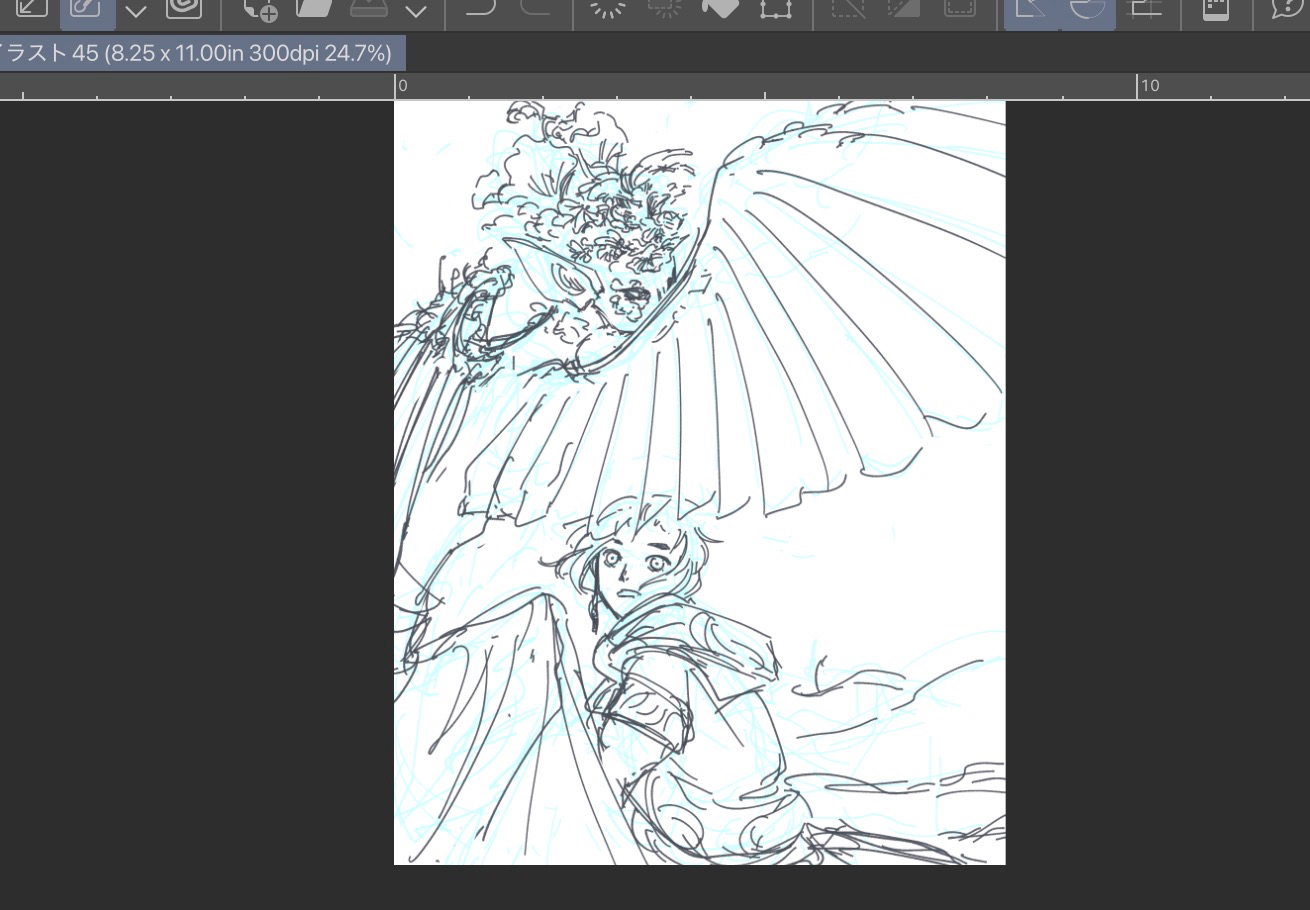Create a new canvas with the page-plus icon
The width and height of the screenshot is (1310, 910).
(x=261, y=9)
